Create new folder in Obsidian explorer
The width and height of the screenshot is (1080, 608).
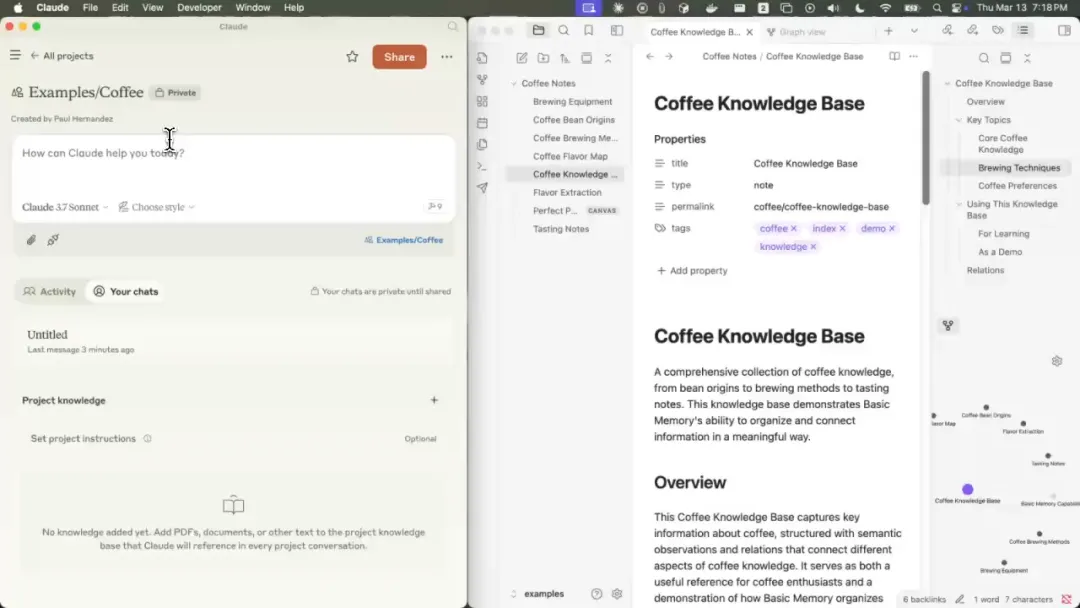(543, 58)
